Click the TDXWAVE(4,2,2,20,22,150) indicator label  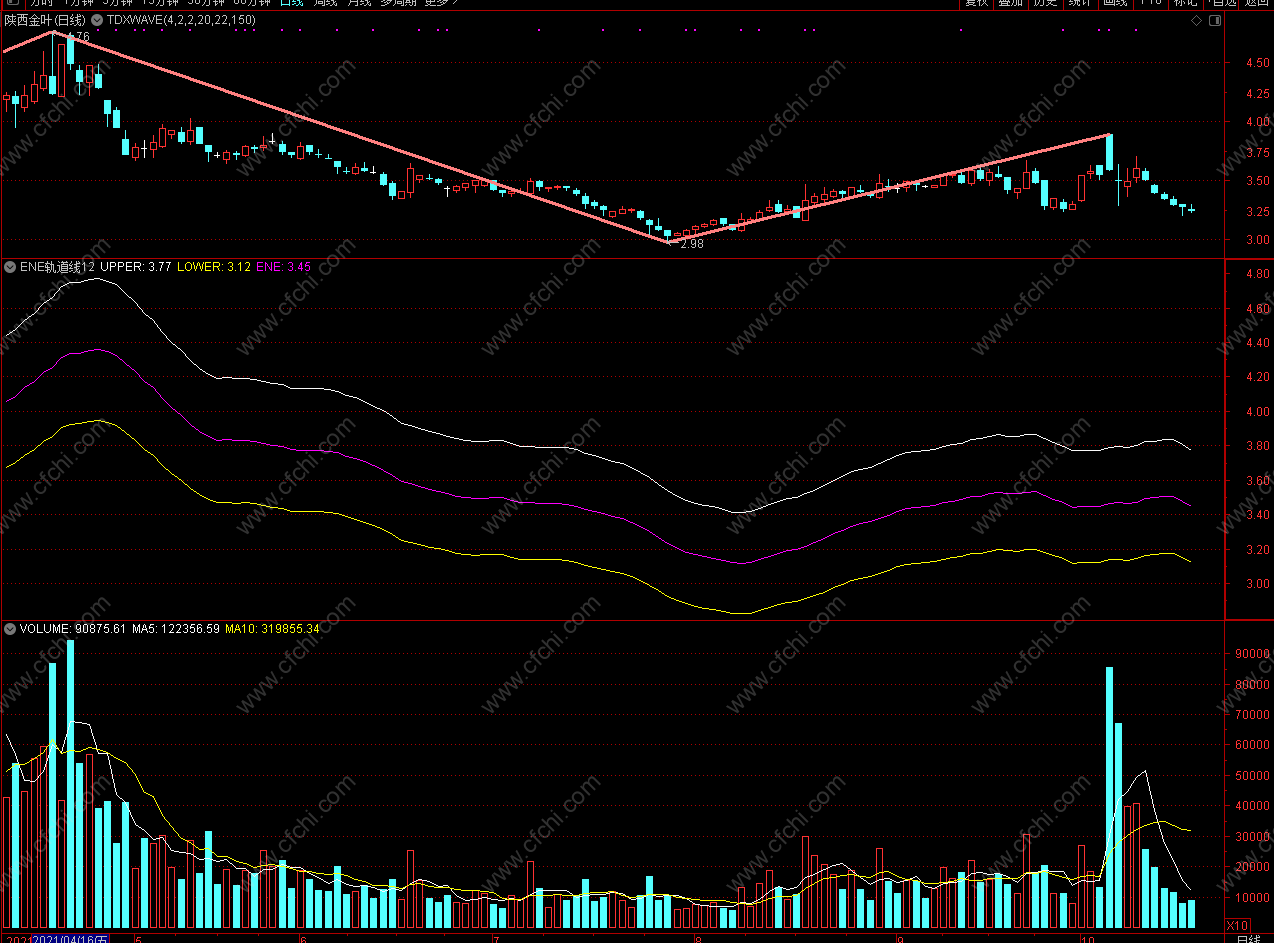[x=180, y=20]
